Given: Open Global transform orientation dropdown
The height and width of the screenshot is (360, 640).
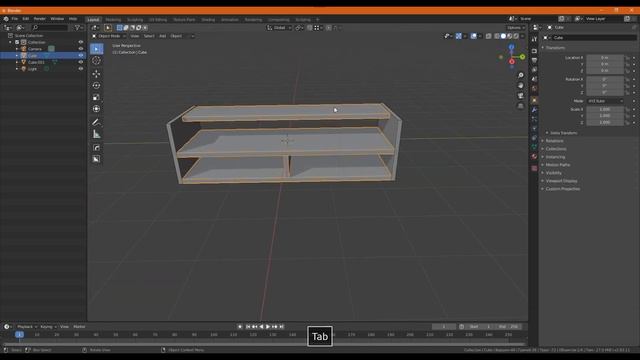Looking at the screenshot, I should (x=279, y=28).
